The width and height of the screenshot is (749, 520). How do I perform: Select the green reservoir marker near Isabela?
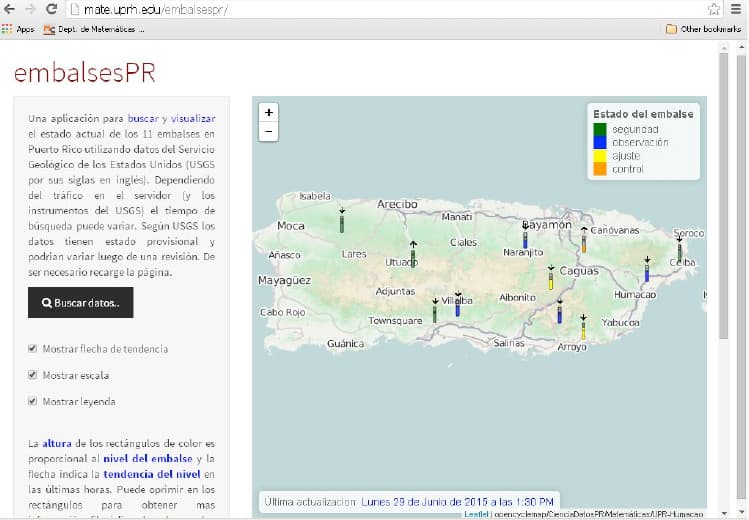coord(342,224)
